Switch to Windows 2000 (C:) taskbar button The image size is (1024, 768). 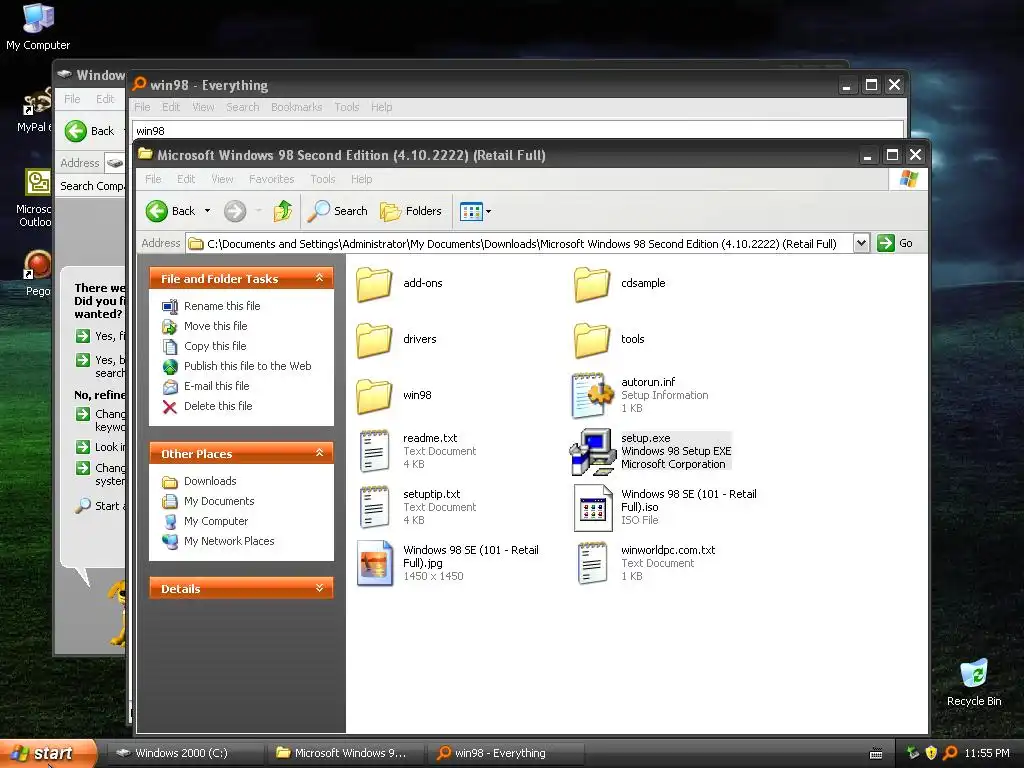pos(184,753)
